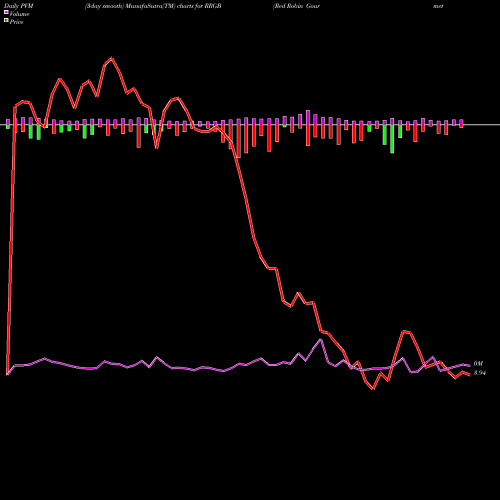Click the Price legend color swatch
500x500 pixels.
[6, 21]
